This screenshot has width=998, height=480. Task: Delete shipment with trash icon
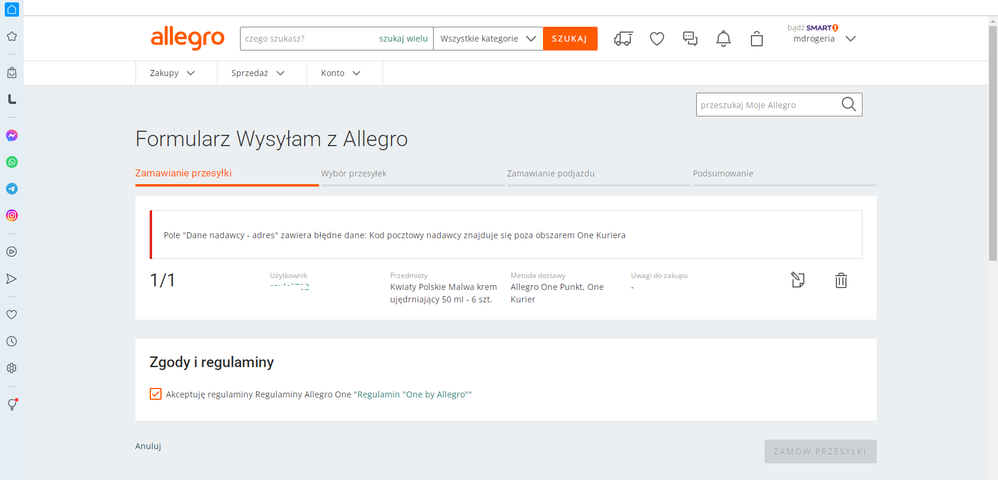coord(841,280)
